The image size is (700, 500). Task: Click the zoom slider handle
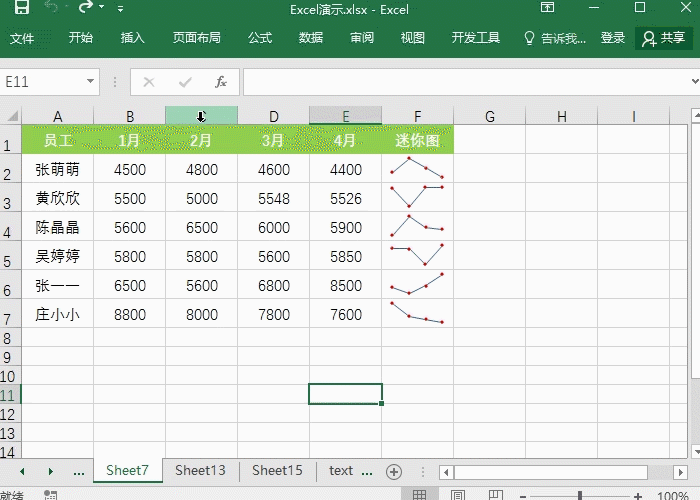(x=579, y=495)
